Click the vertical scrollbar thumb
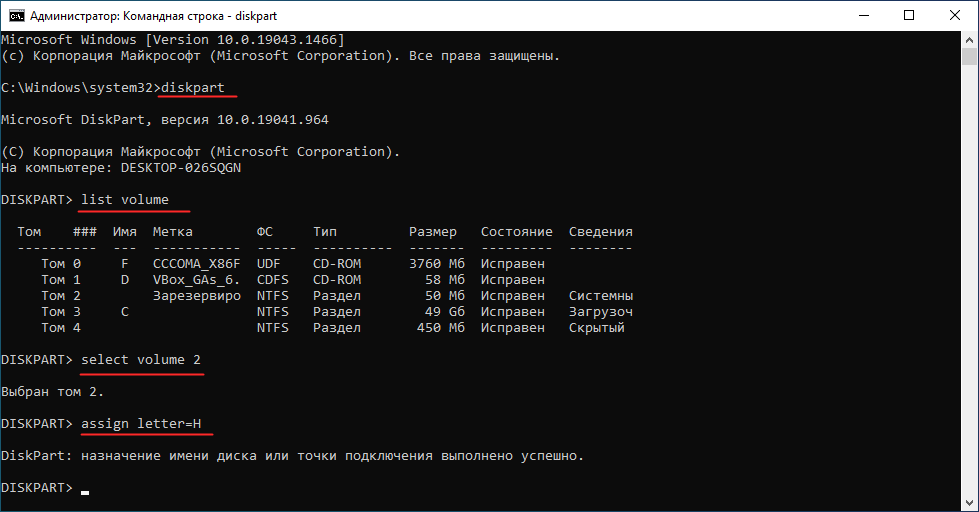This screenshot has height=512, width=979. tap(969, 56)
